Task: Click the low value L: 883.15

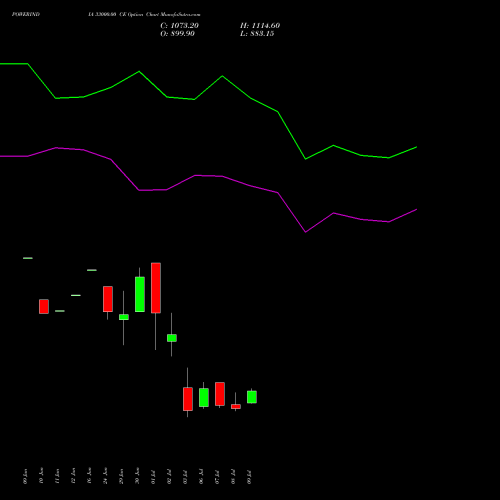Action: (257, 34)
